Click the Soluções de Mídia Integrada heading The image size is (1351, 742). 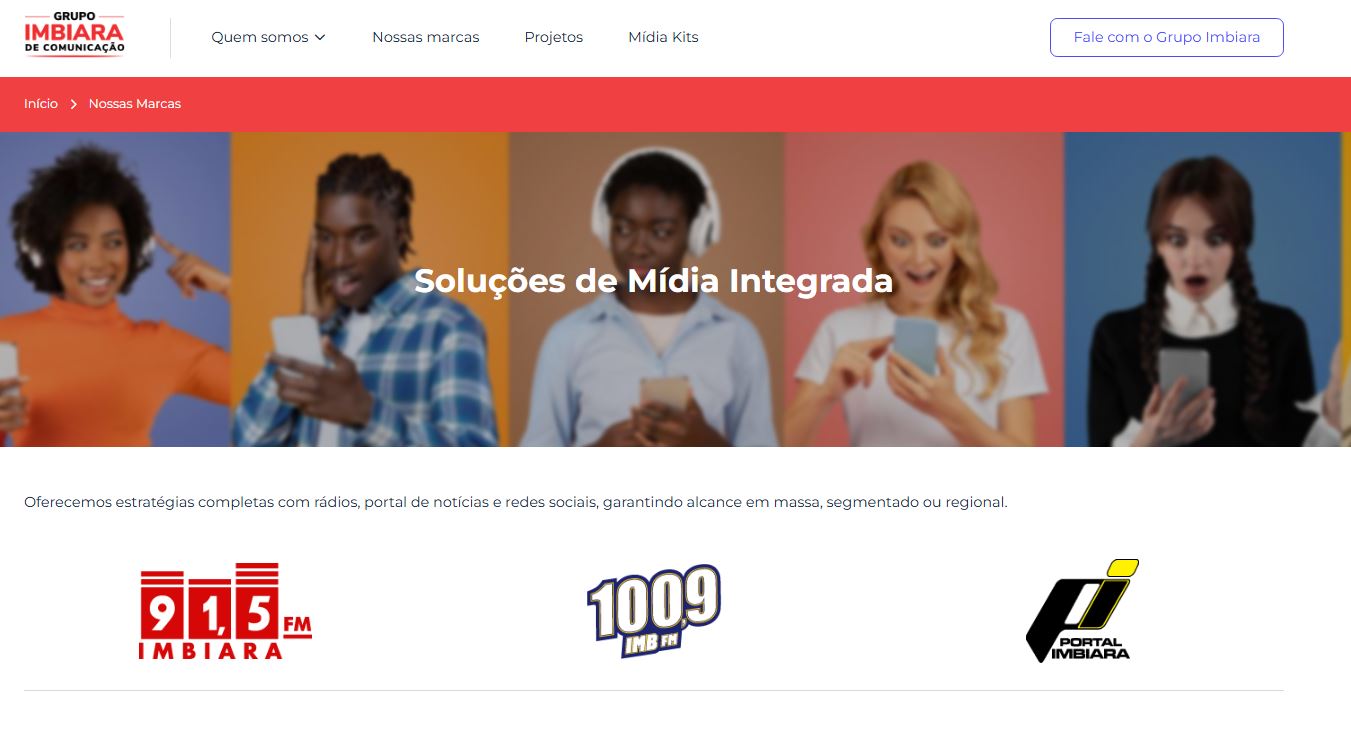(x=654, y=281)
